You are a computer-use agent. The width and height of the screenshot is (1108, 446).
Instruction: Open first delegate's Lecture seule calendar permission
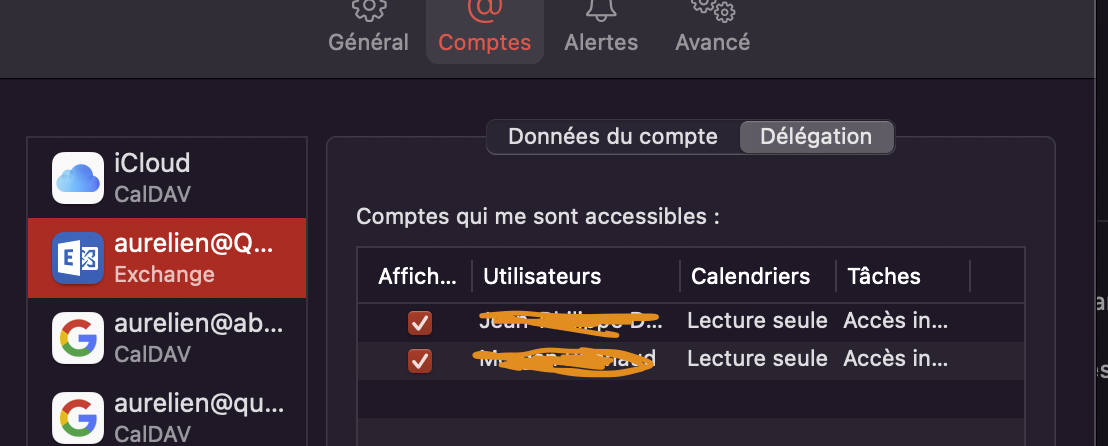pyautogui.click(x=757, y=321)
